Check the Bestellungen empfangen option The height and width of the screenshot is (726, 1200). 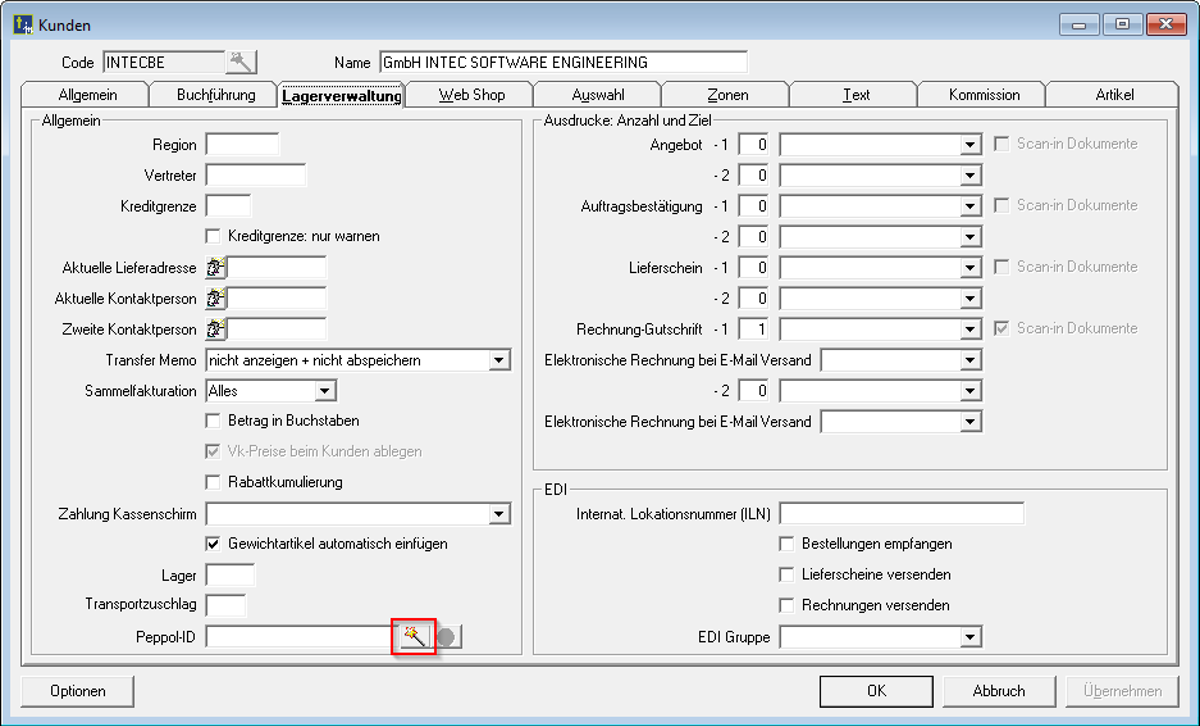[787, 544]
